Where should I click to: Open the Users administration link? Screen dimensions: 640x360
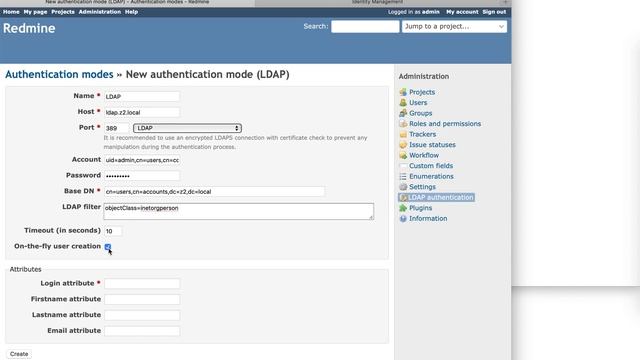click(418, 102)
